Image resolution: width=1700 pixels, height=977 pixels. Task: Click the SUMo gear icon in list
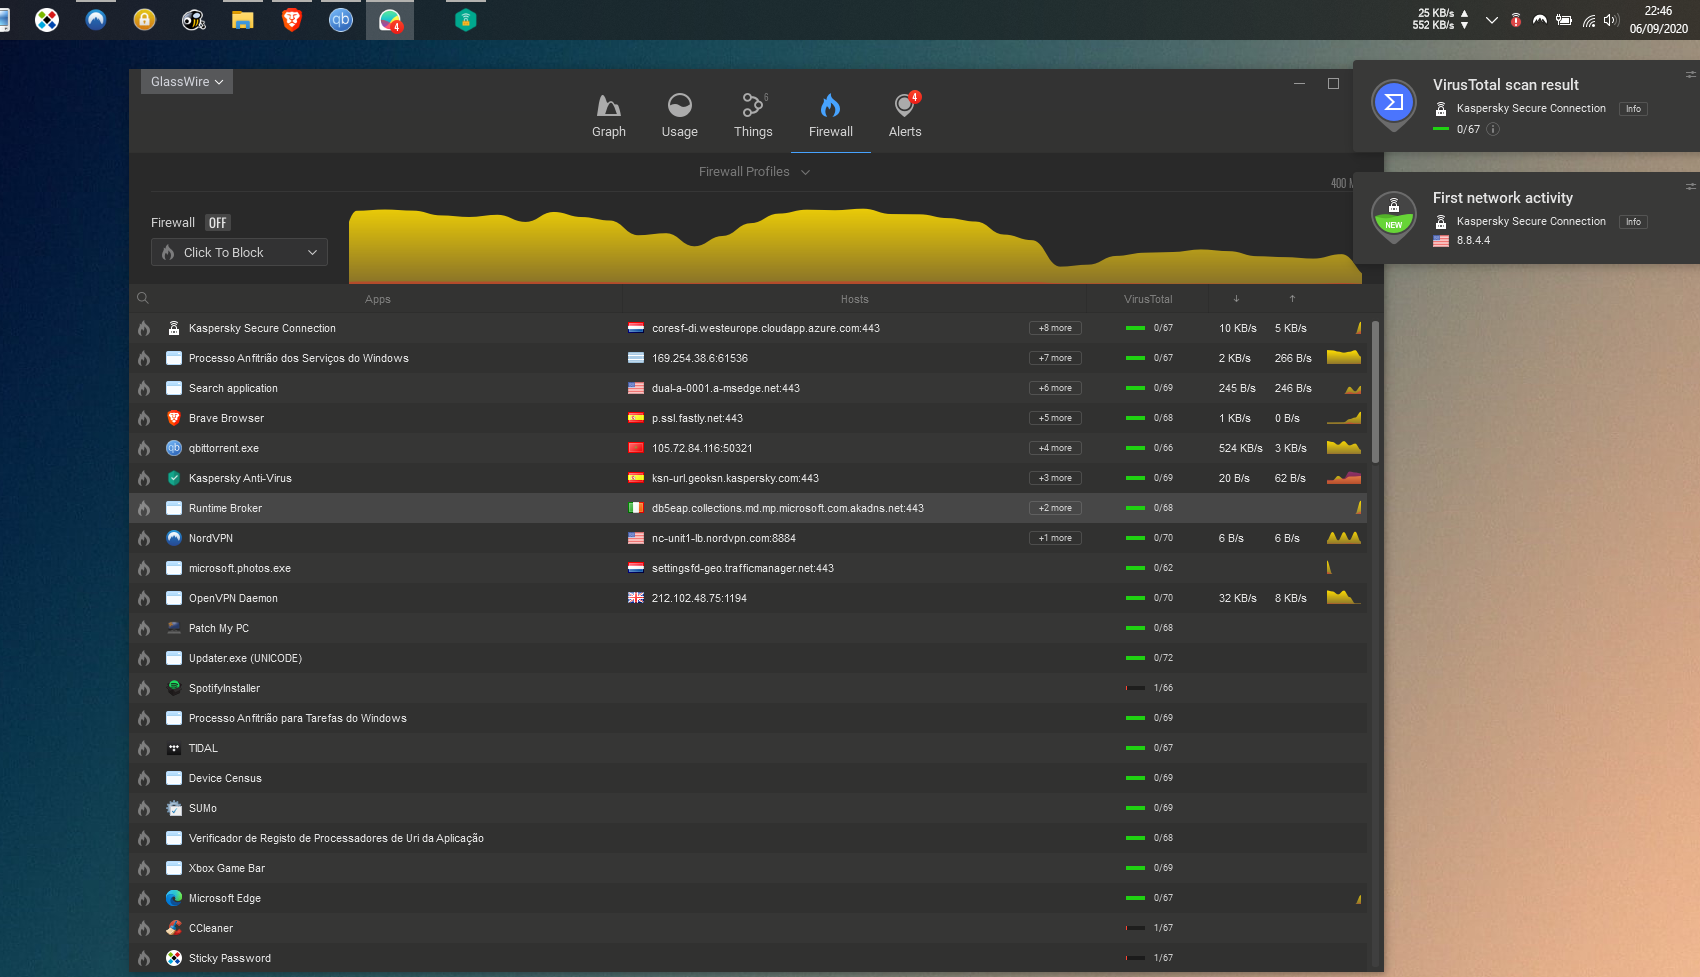click(174, 808)
